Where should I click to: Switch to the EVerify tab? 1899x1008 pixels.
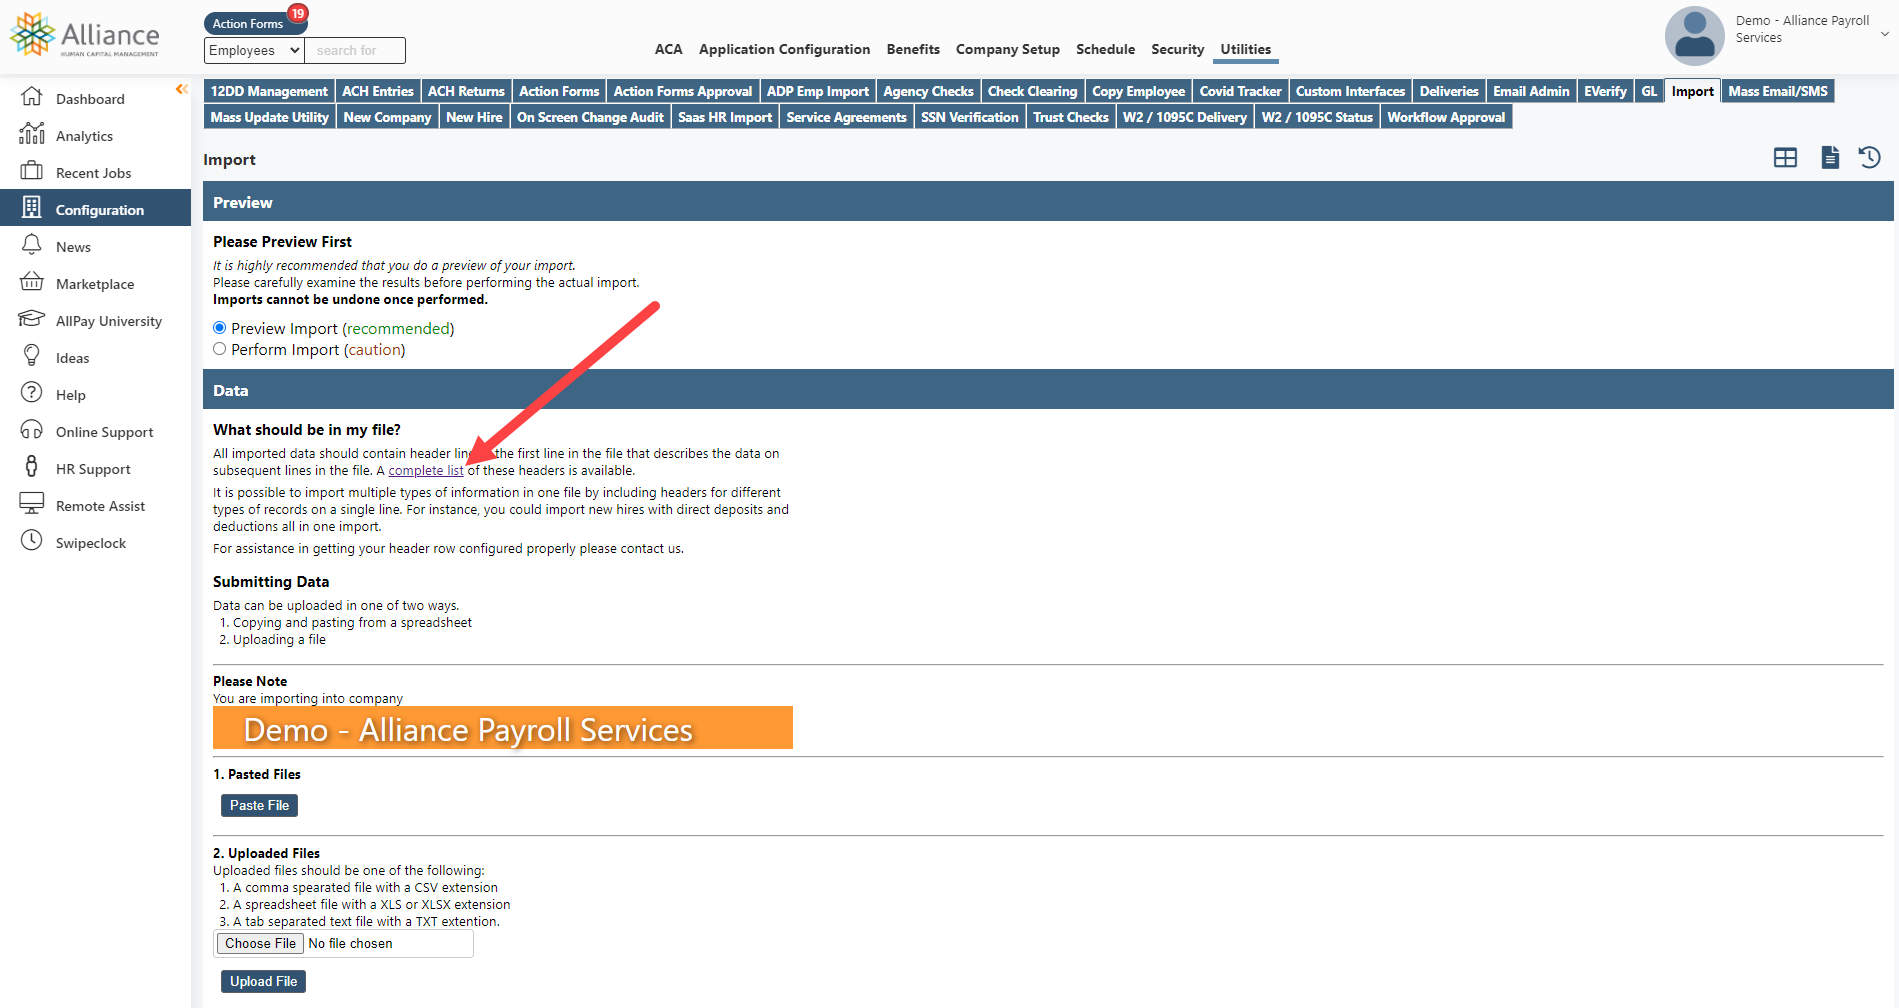pos(1605,91)
